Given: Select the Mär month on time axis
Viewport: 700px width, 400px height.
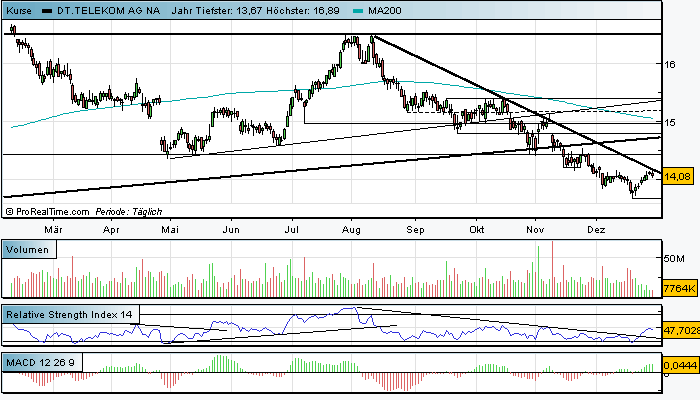Looking at the screenshot, I should (54, 230).
